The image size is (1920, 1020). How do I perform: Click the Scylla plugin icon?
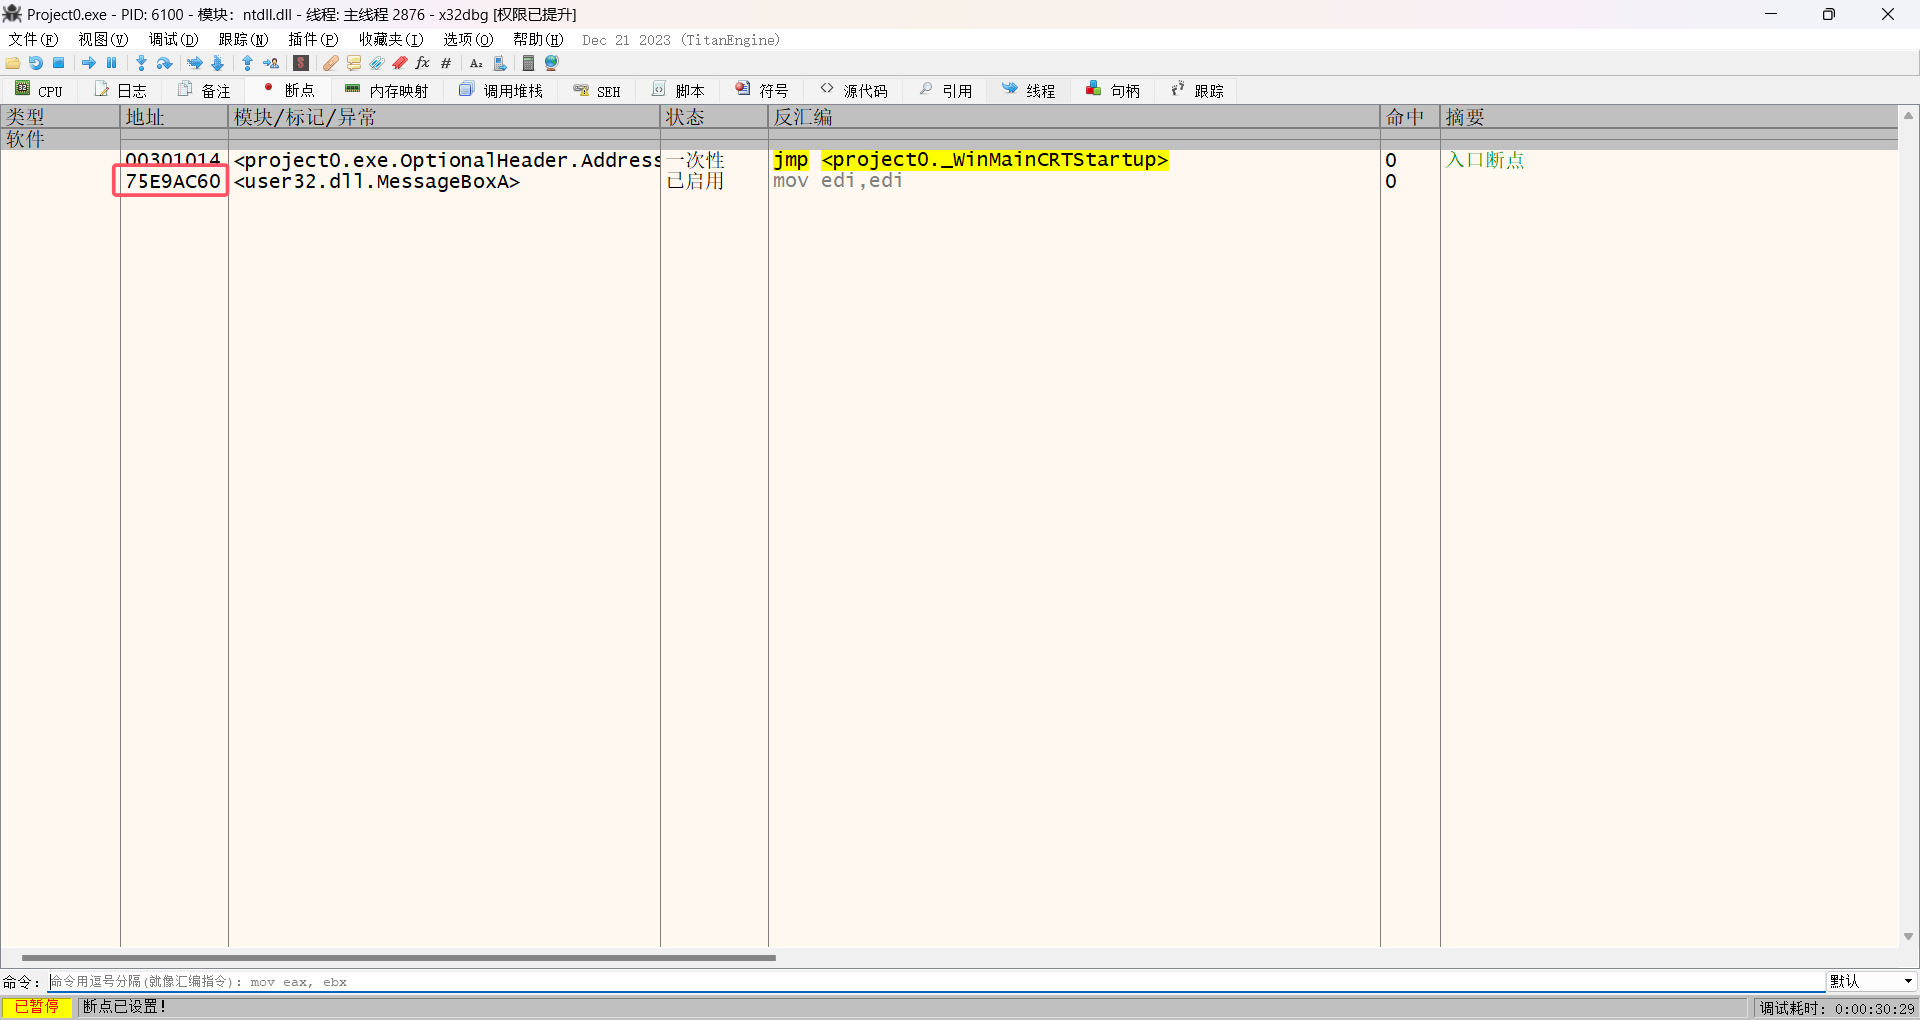point(301,63)
